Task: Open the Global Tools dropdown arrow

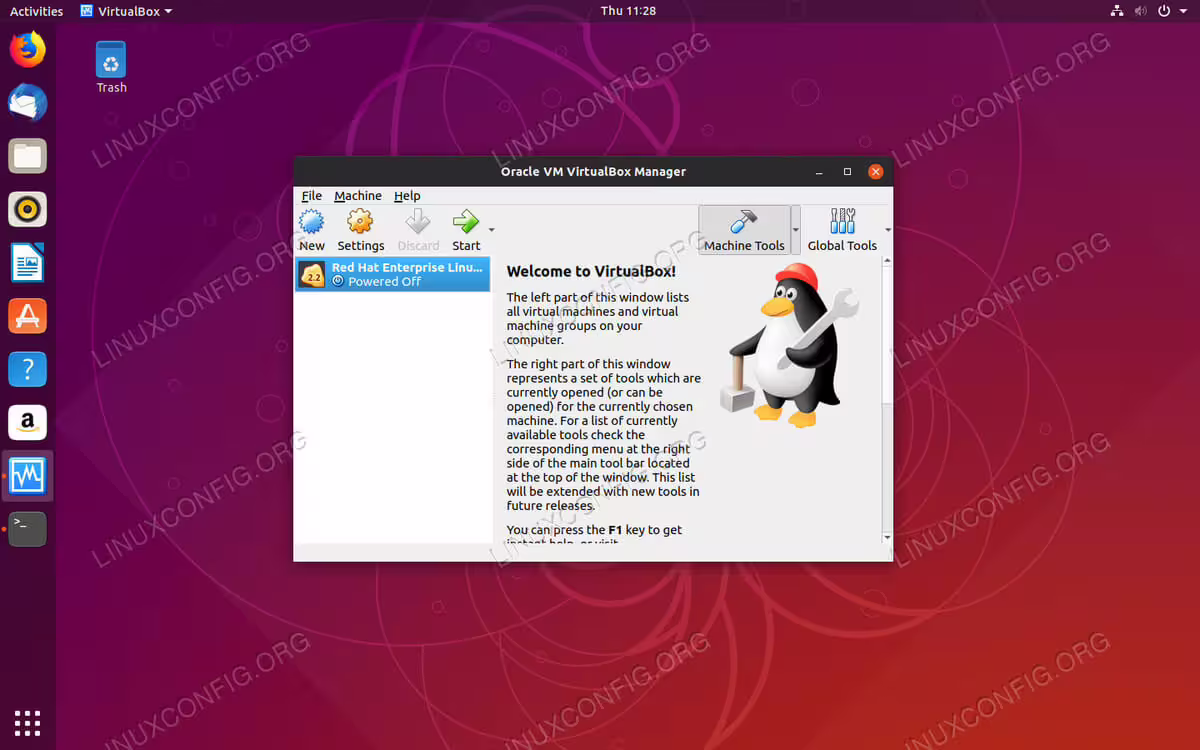Action: tap(887, 230)
